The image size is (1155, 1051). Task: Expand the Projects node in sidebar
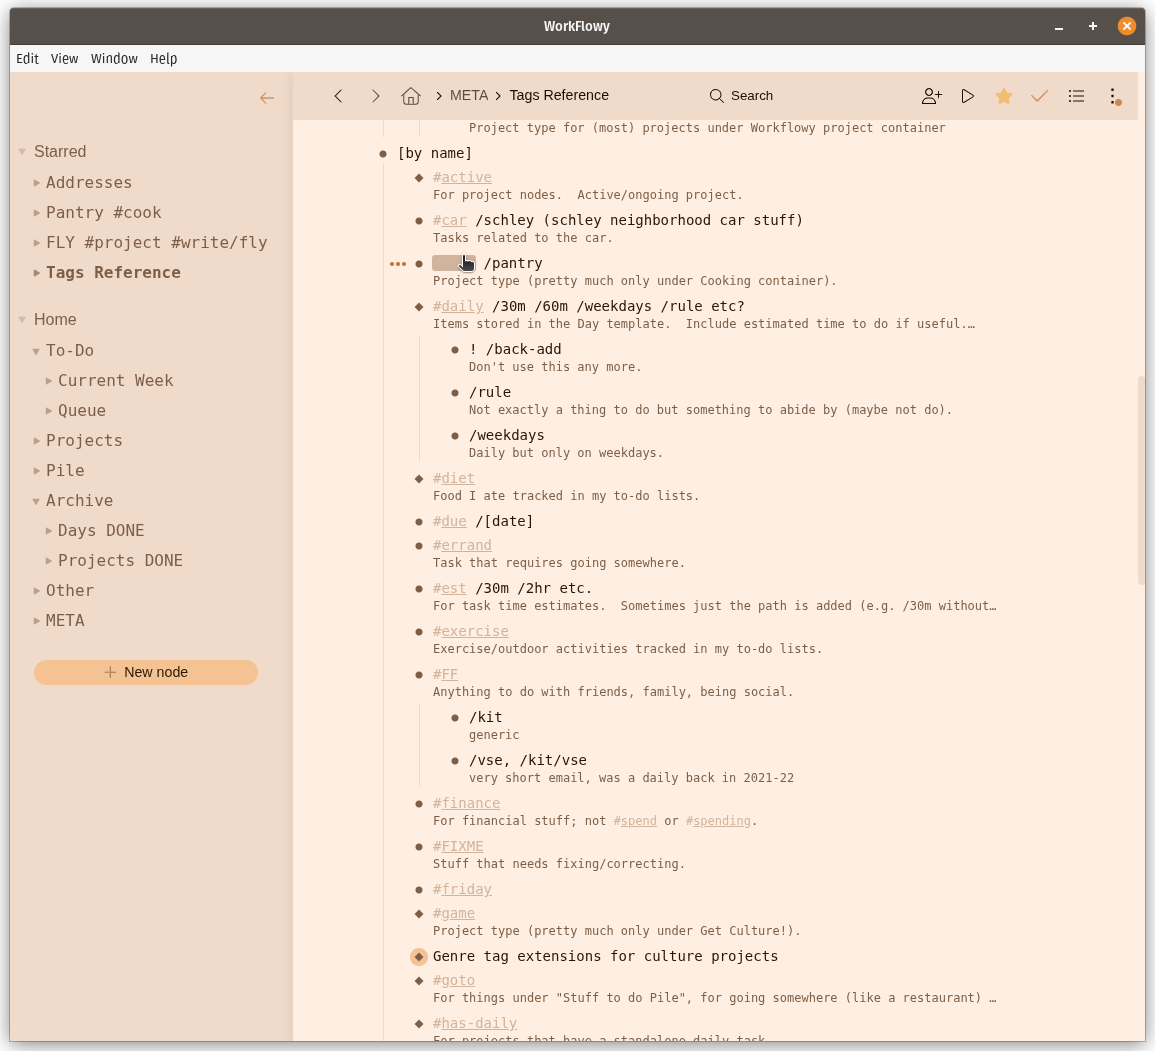pyautogui.click(x=37, y=440)
